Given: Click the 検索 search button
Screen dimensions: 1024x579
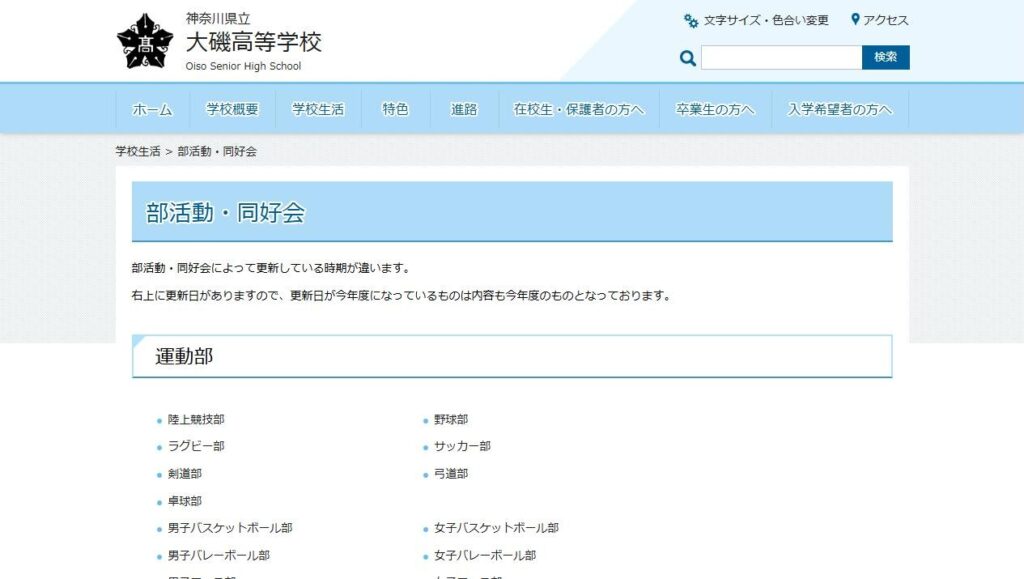Looking at the screenshot, I should point(886,57).
